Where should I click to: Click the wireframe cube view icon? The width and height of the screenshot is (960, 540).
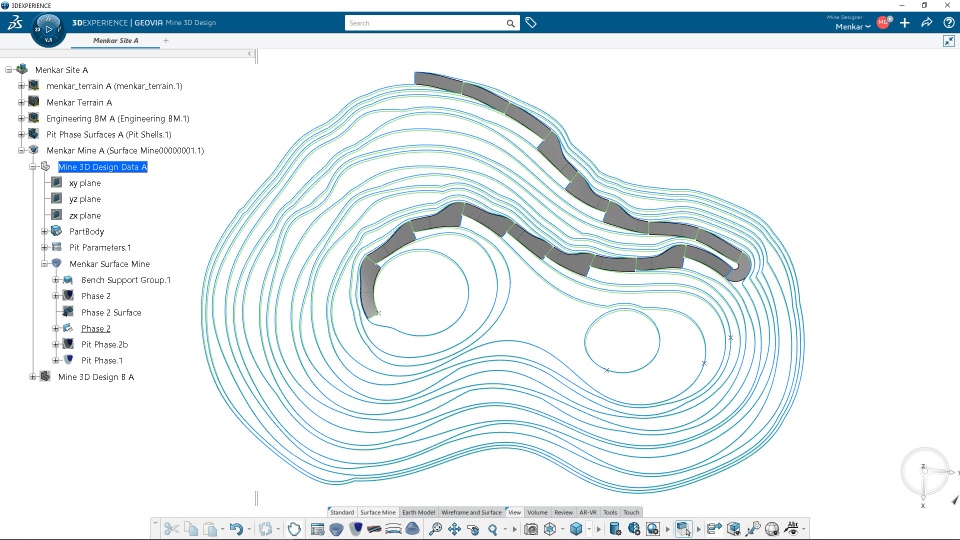coord(550,529)
